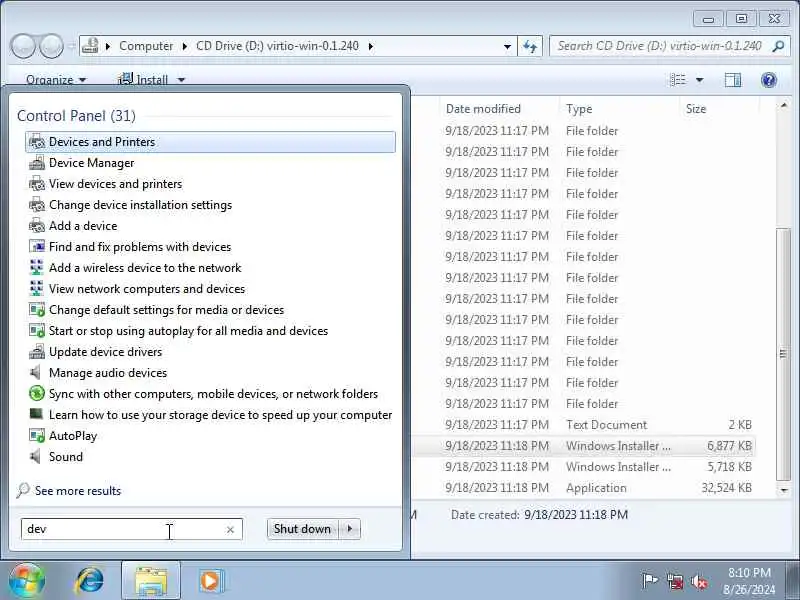
Task: Go back with the Back button
Action: click(23, 46)
